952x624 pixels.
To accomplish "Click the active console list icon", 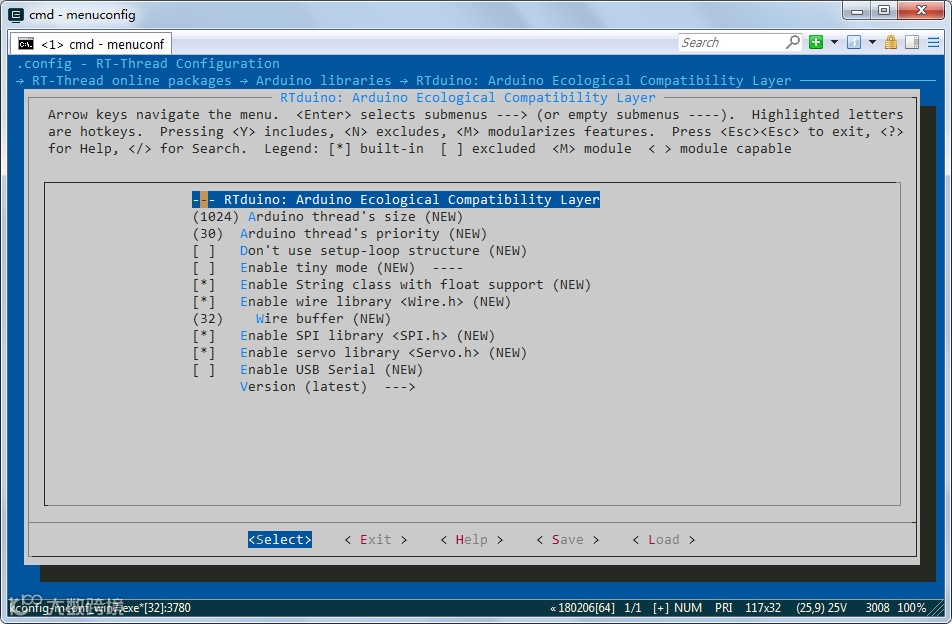I will point(854,42).
